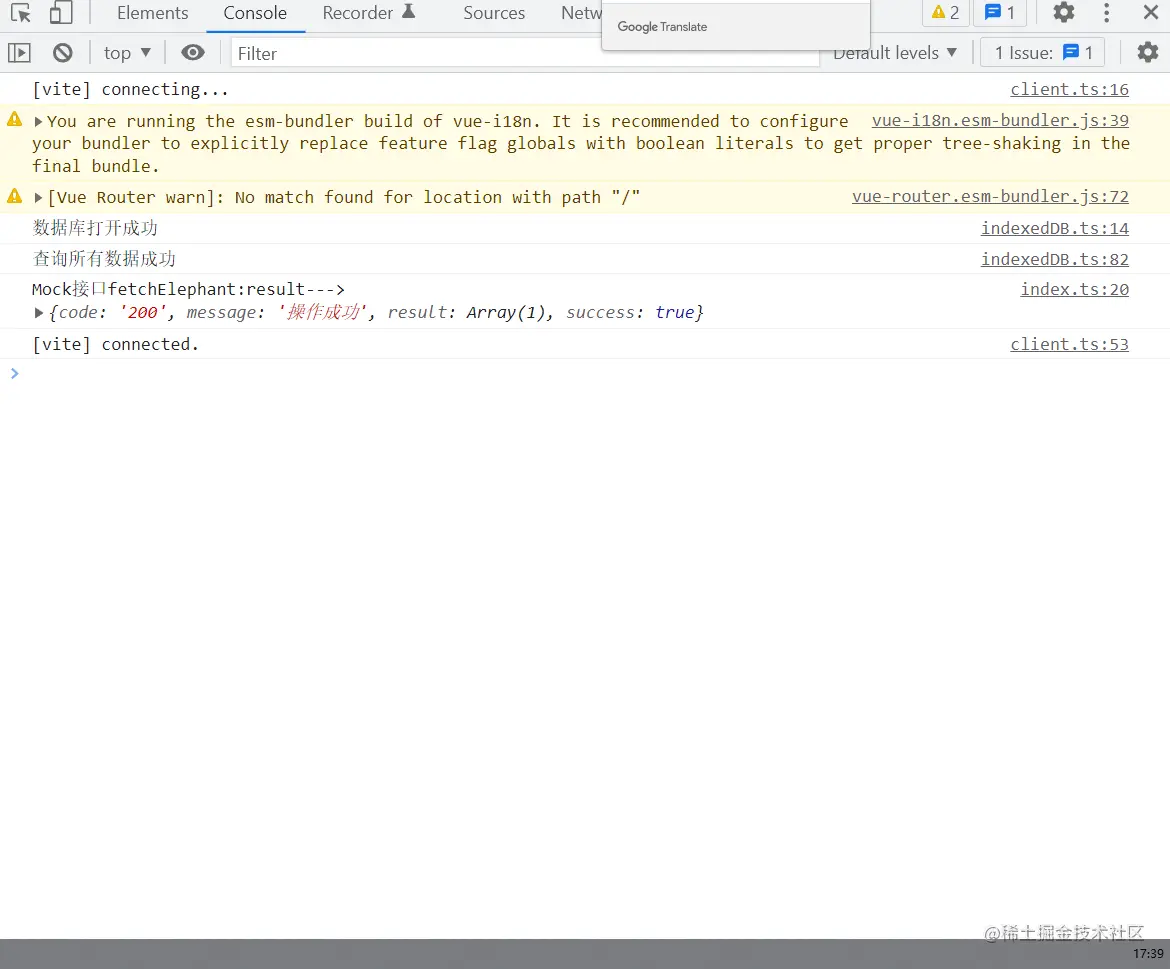Open source link vue-router.esm-bundler.js:72

[990, 197]
